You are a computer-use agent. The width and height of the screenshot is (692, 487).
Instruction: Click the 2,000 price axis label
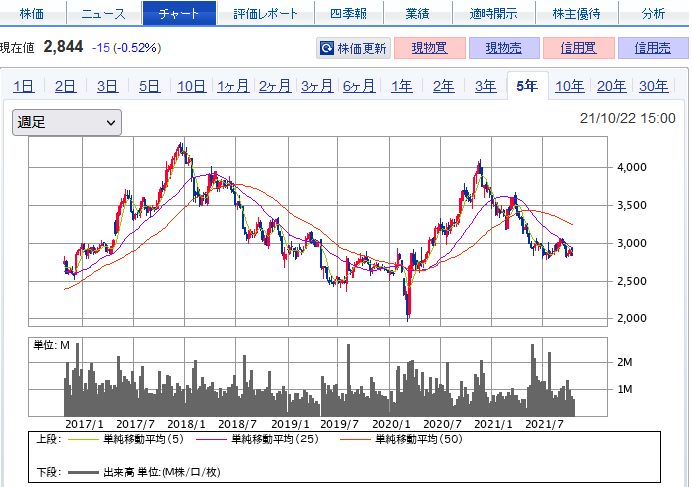click(632, 318)
